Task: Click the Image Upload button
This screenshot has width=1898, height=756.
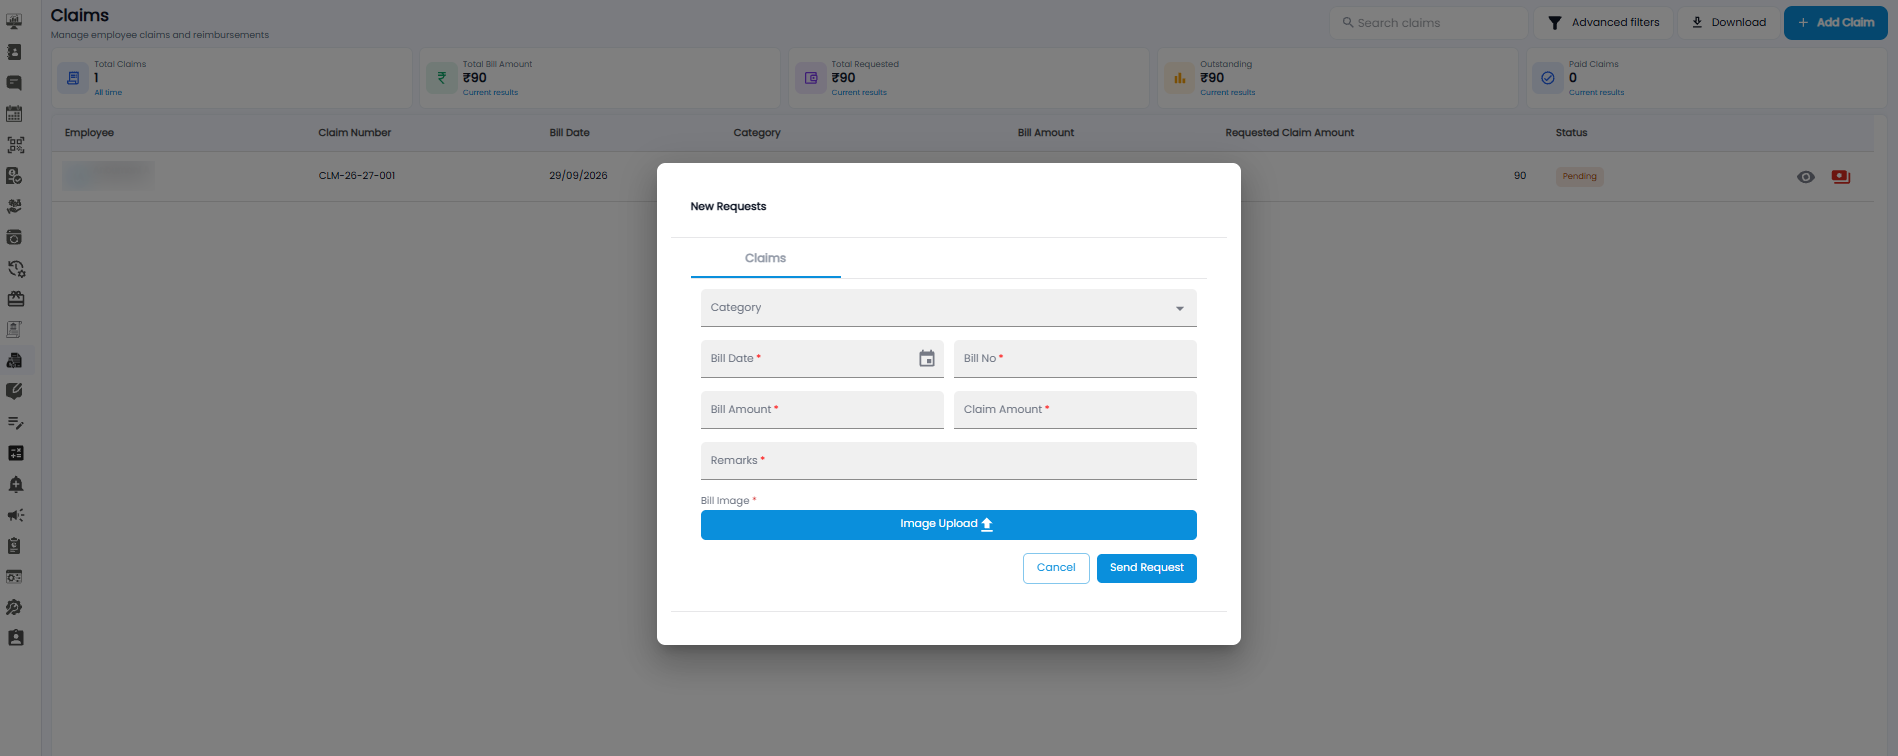Action: 948,524
